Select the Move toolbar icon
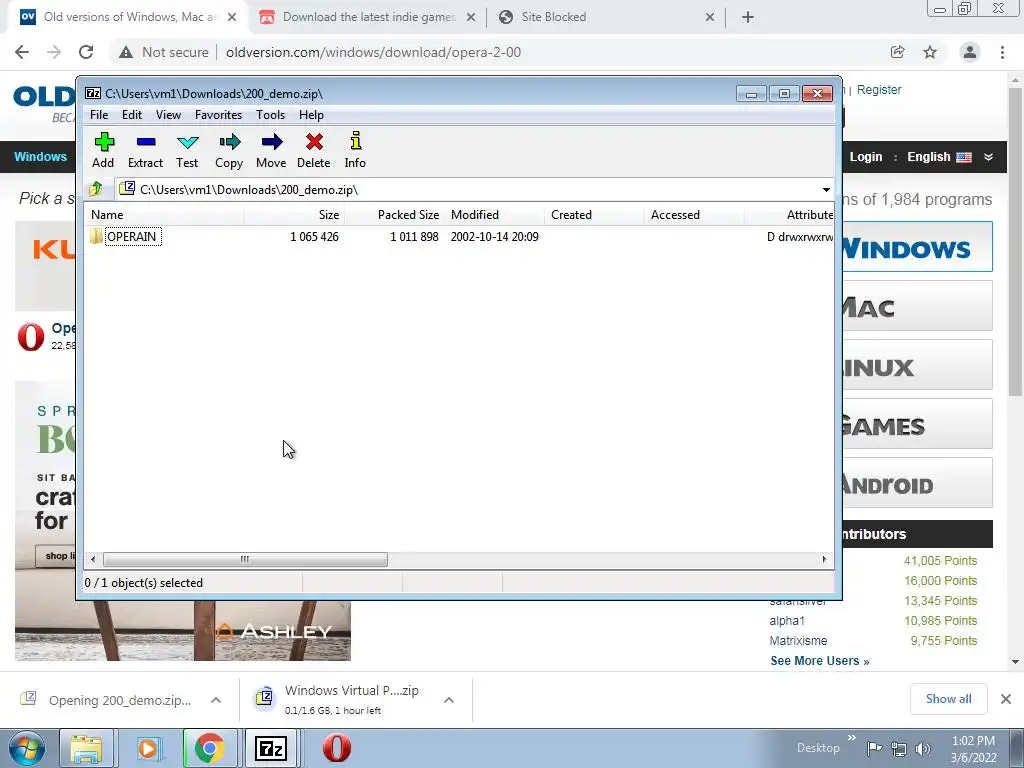Image resolution: width=1024 pixels, height=768 pixels. coord(271,150)
